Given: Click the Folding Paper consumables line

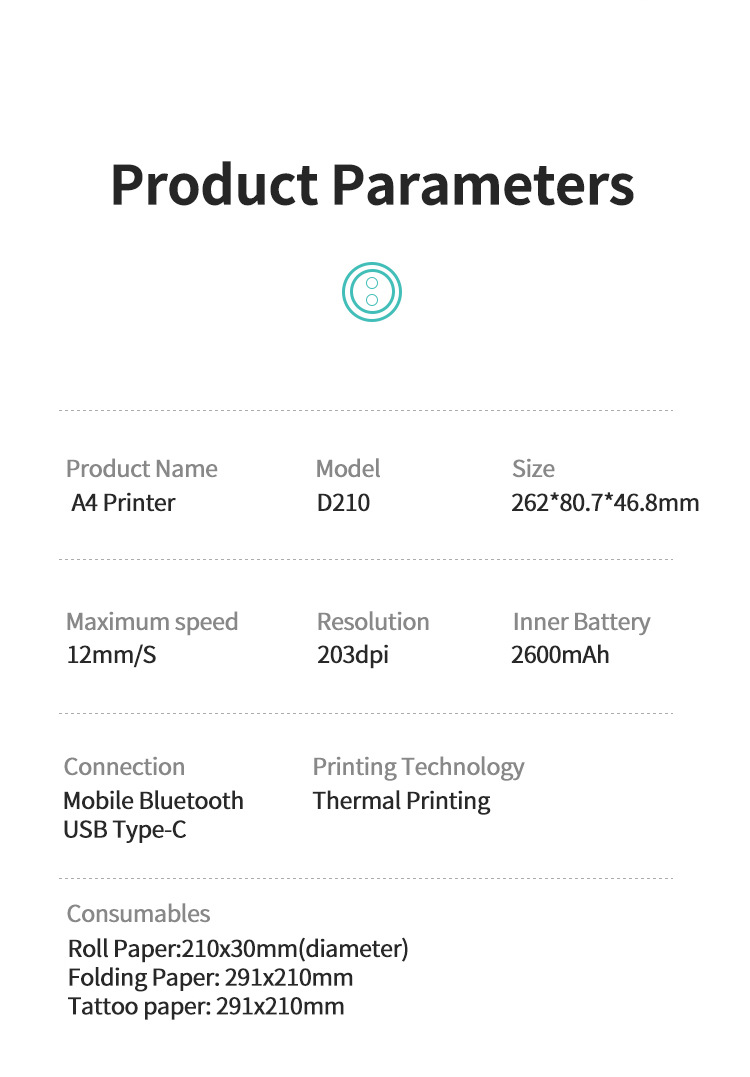Looking at the screenshot, I should coord(210,977).
